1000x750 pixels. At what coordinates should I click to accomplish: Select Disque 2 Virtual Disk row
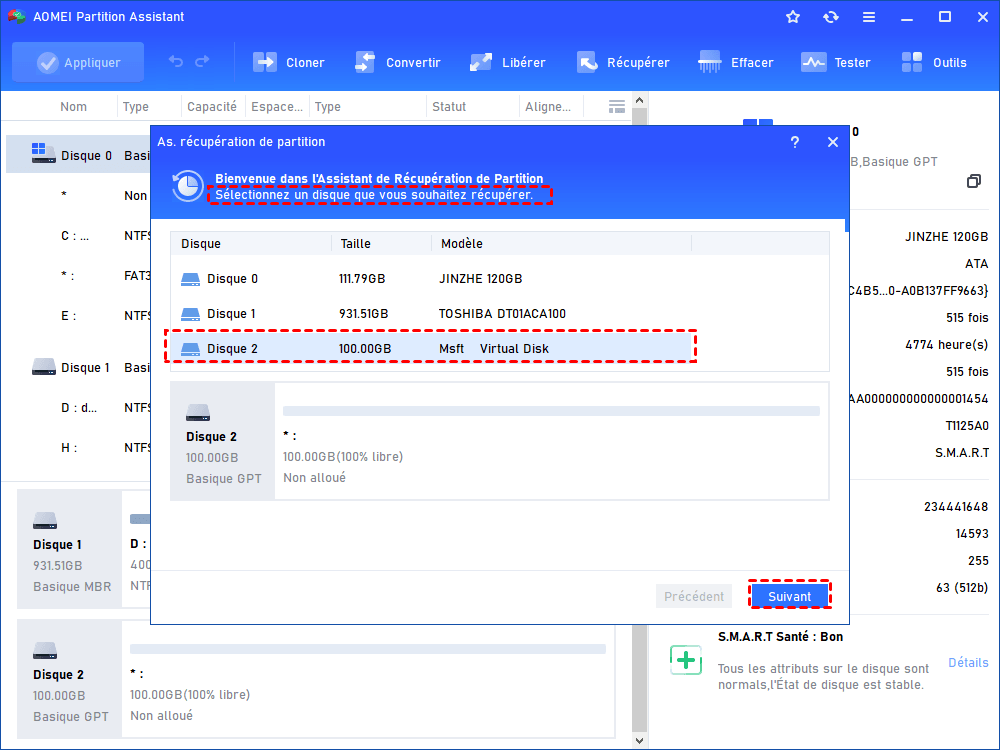[431, 349]
